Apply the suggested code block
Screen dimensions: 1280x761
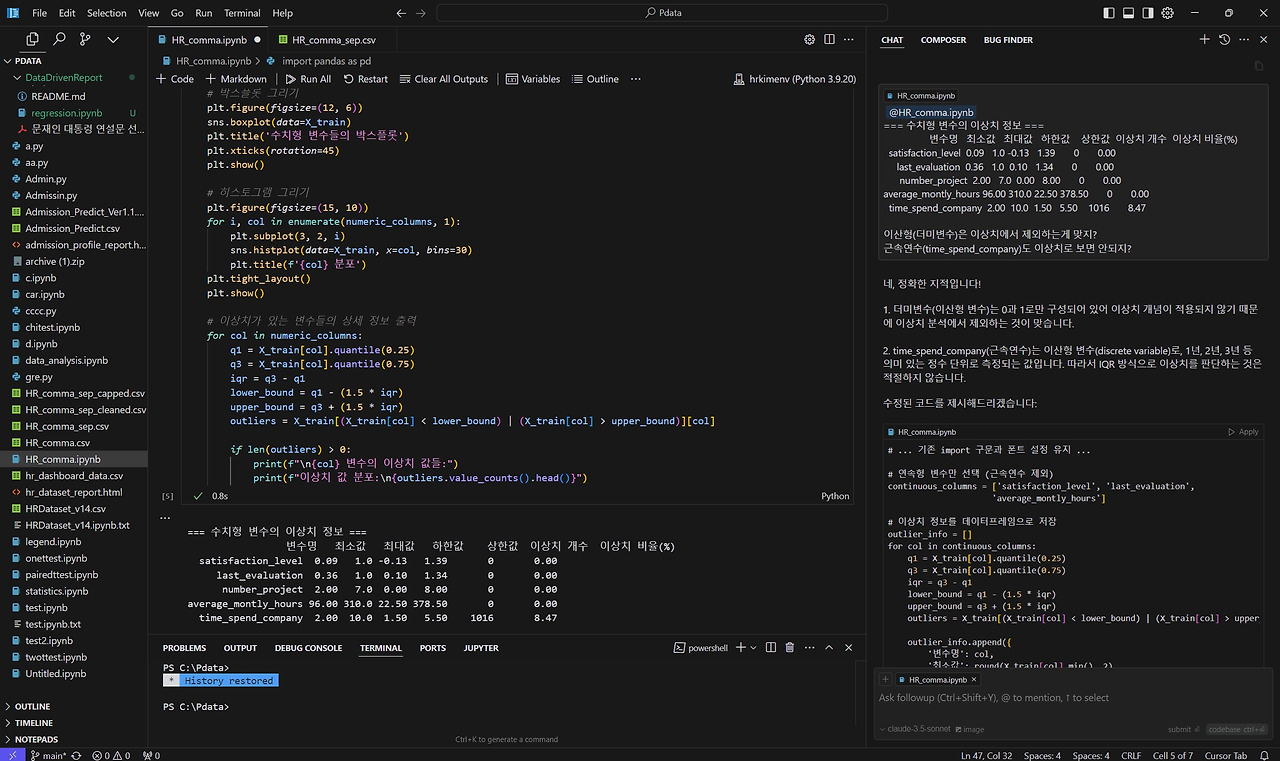click(x=1243, y=432)
